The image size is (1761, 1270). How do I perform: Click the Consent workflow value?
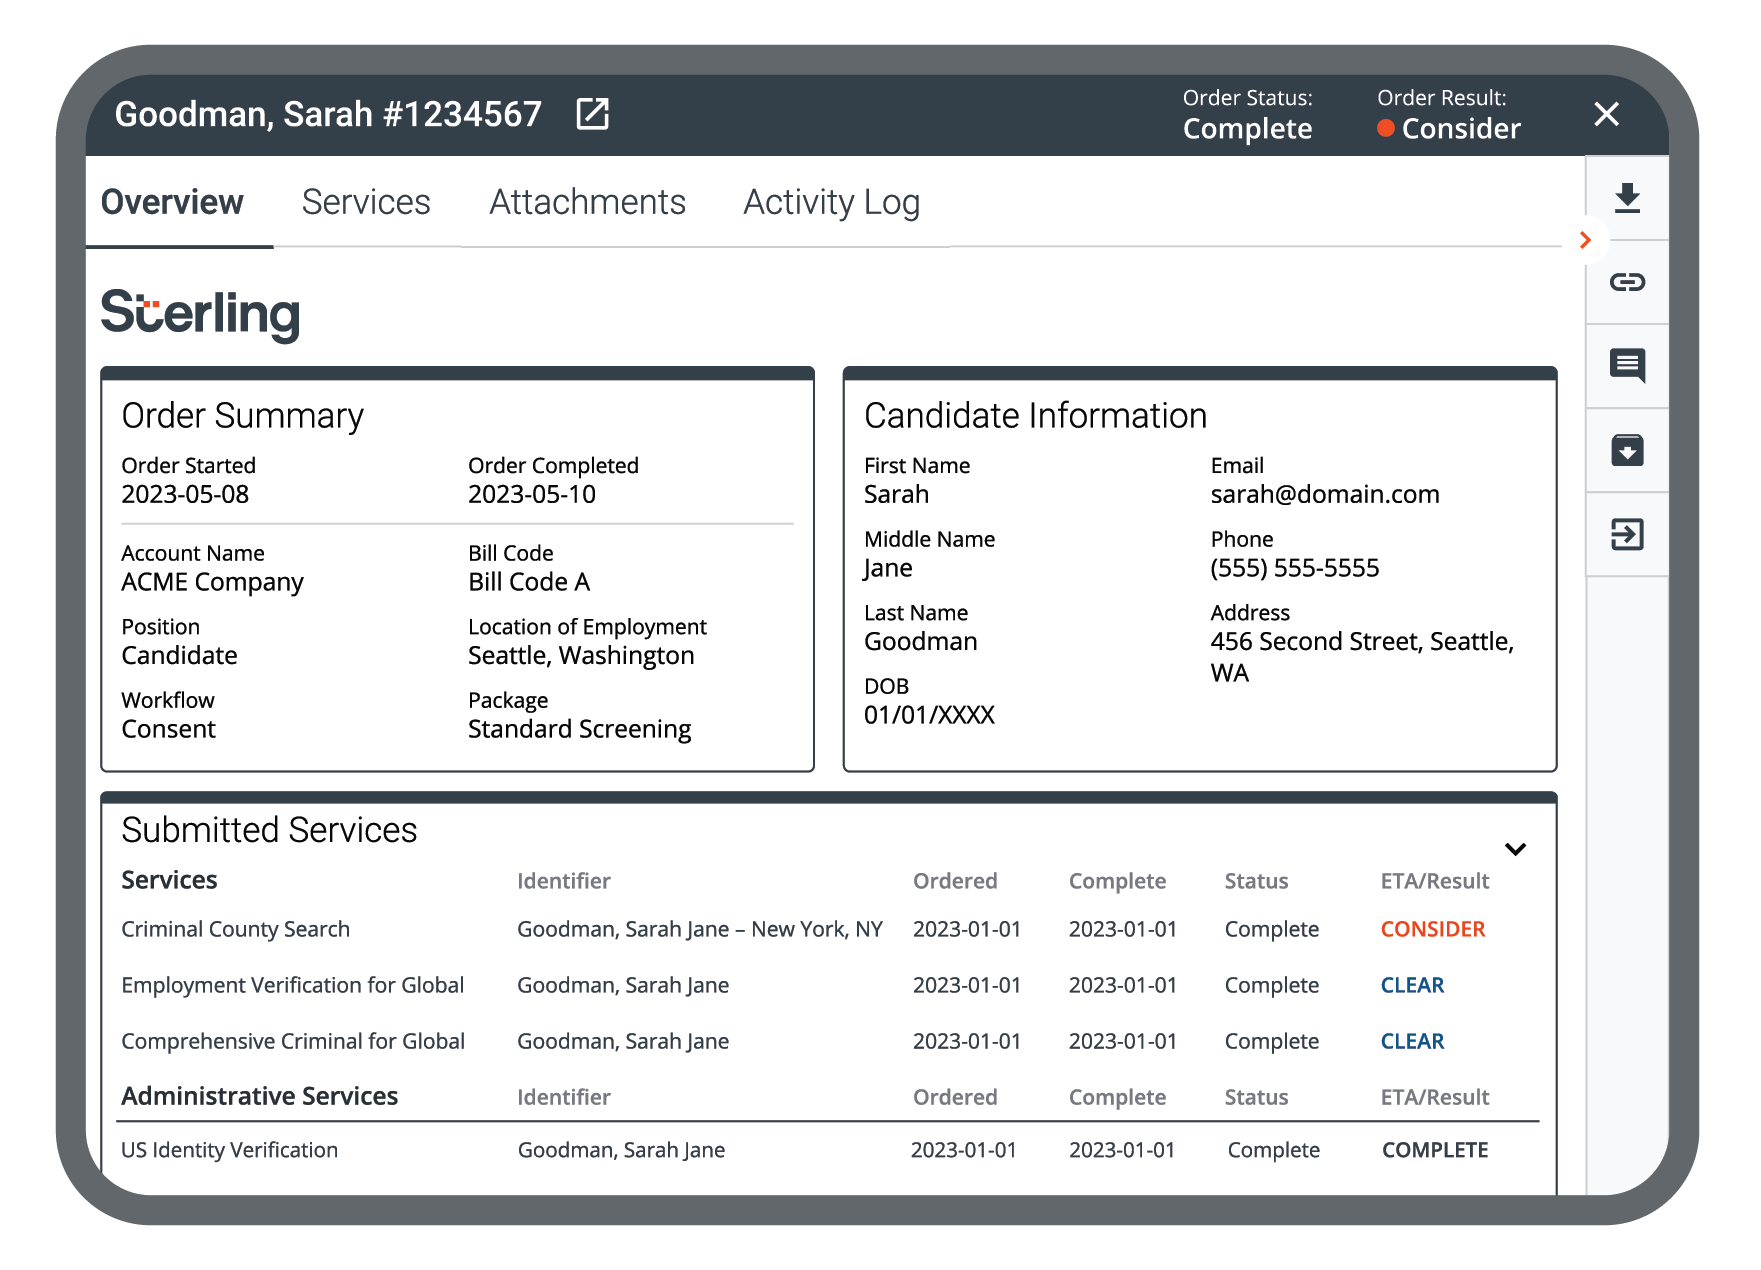point(168,729)
